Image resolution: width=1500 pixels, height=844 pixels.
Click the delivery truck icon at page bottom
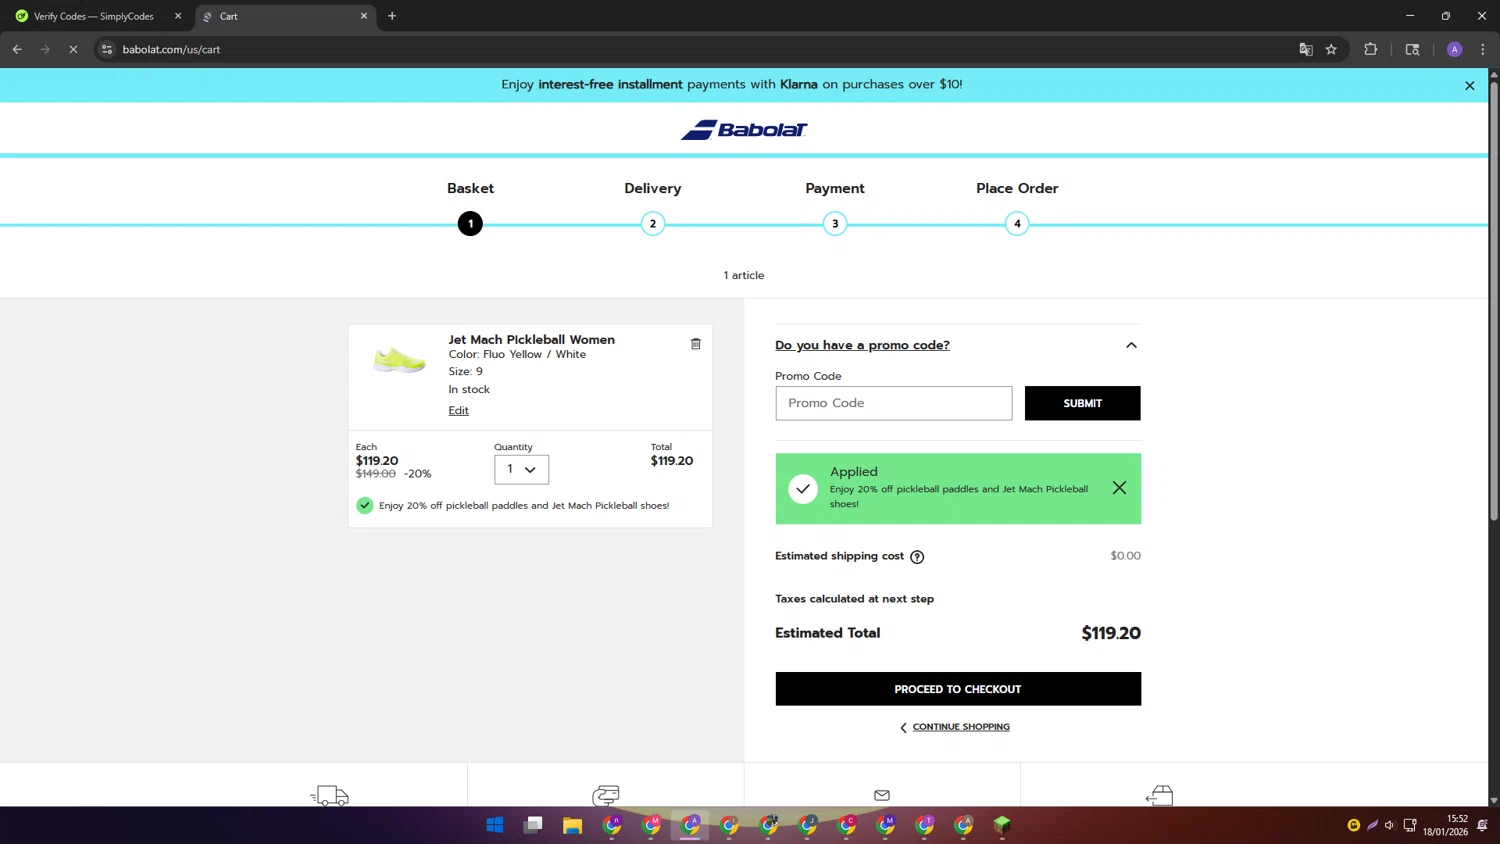[x=329, y=796]
